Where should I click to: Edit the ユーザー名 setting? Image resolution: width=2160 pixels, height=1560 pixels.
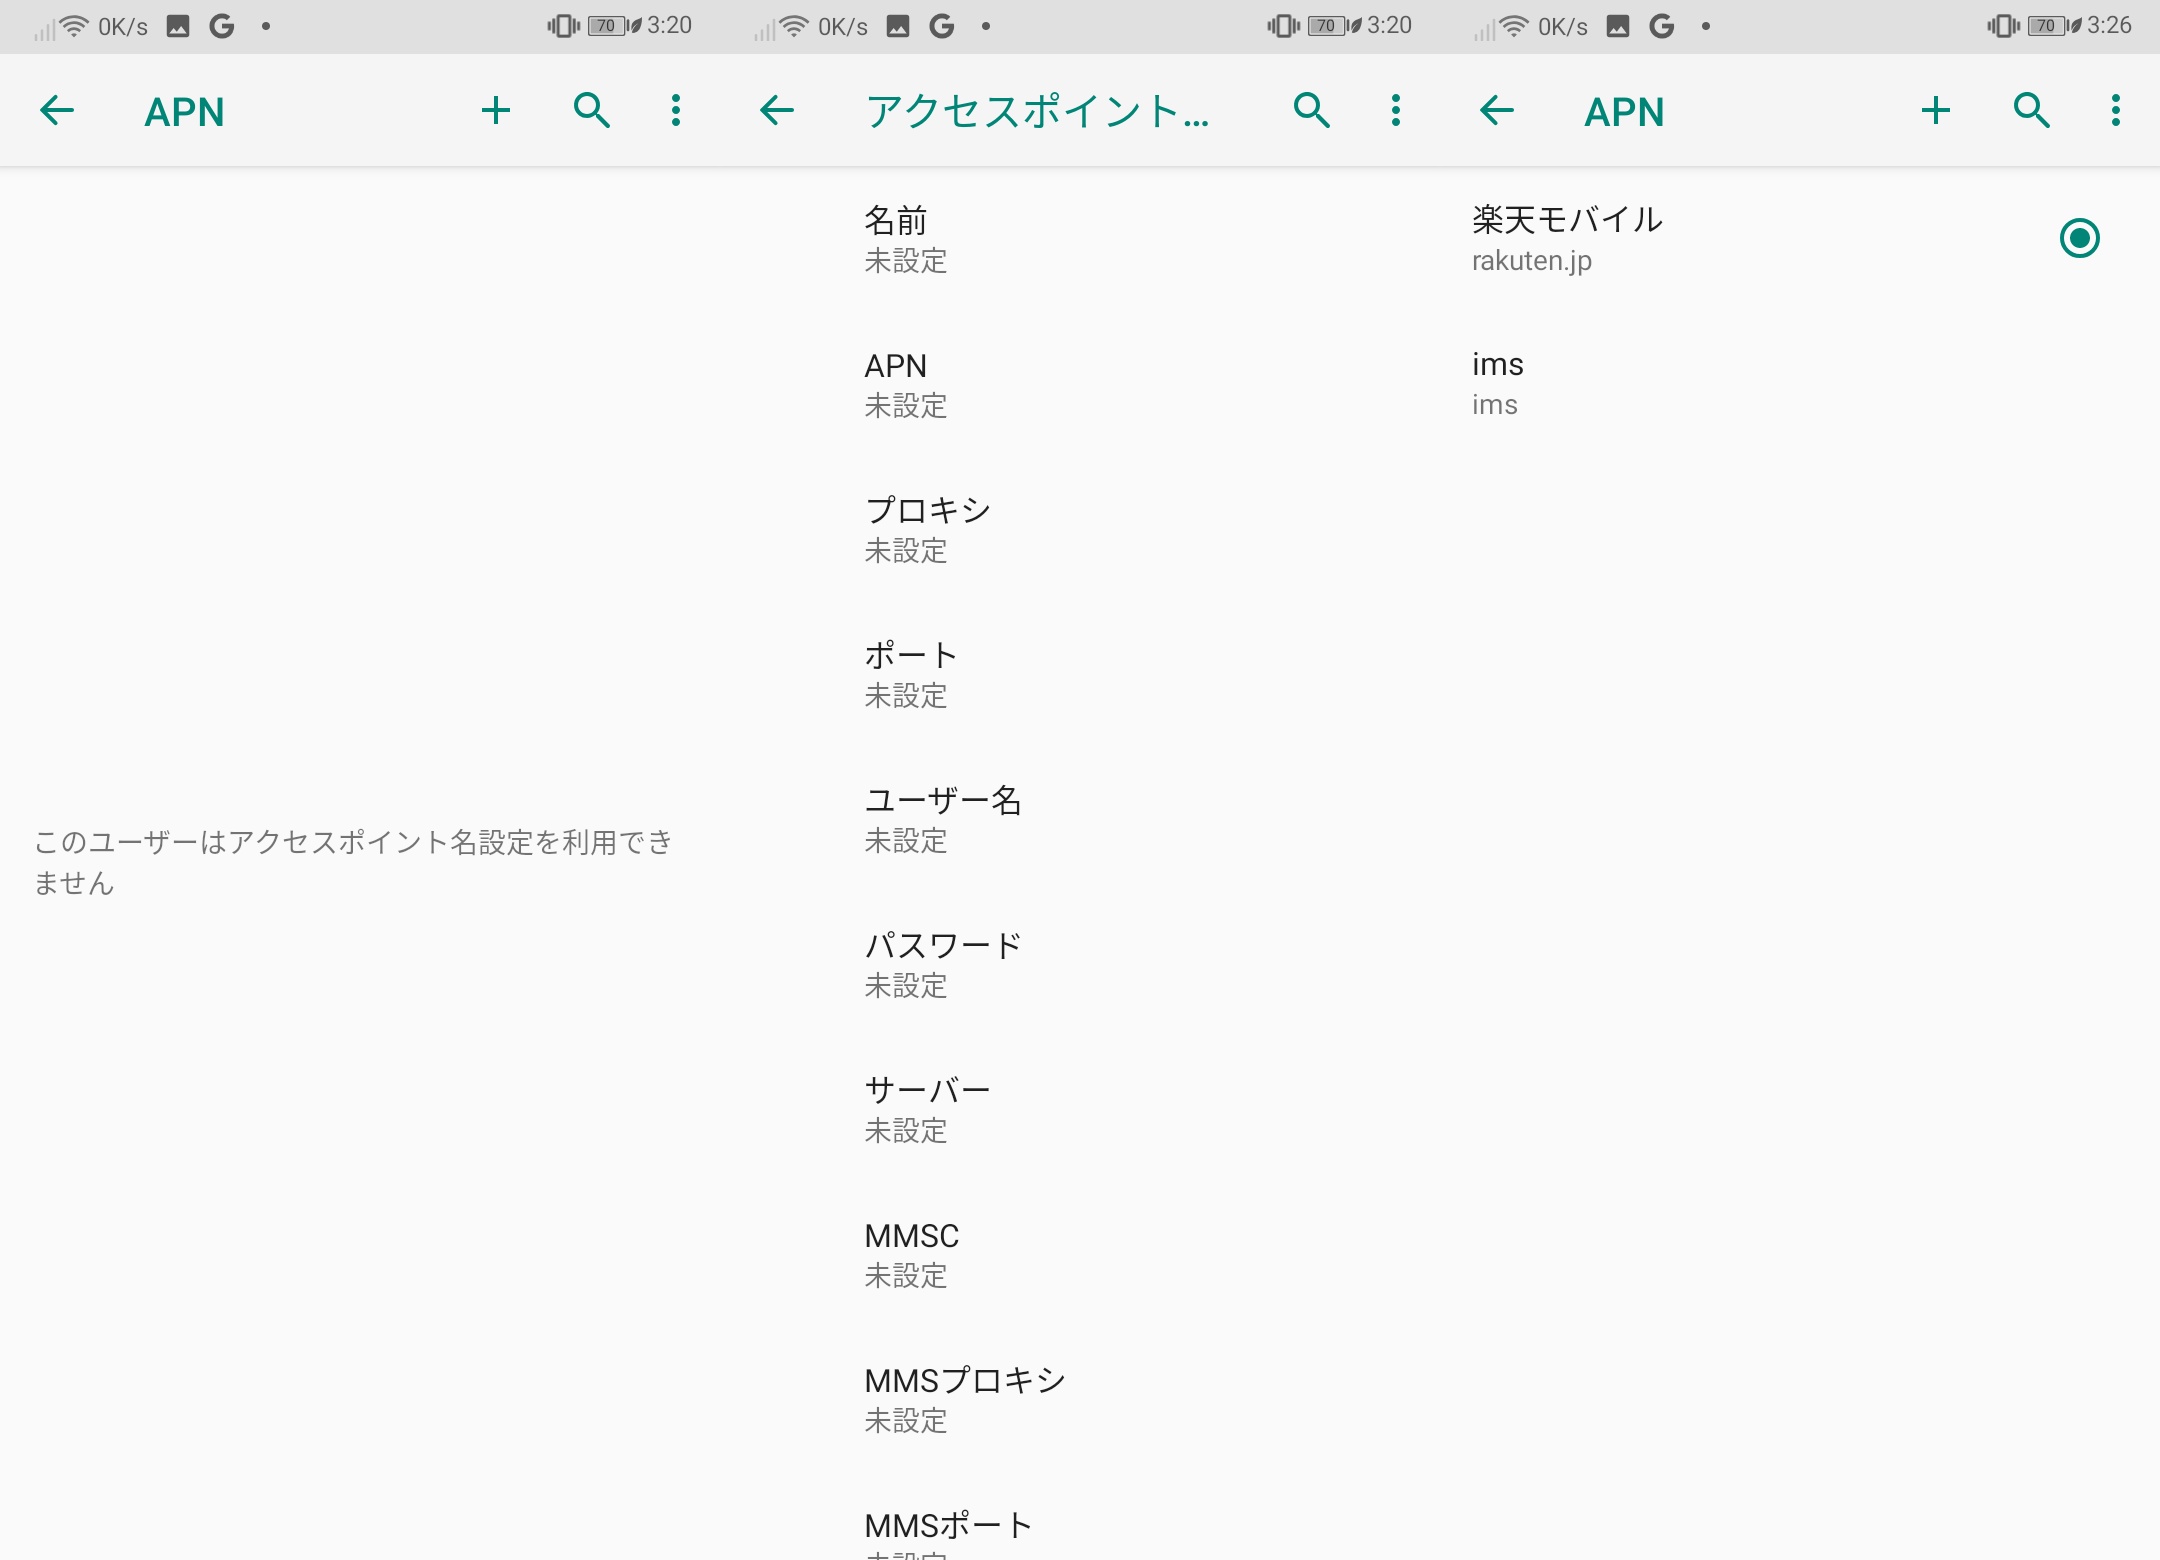tap(1080, 820)
